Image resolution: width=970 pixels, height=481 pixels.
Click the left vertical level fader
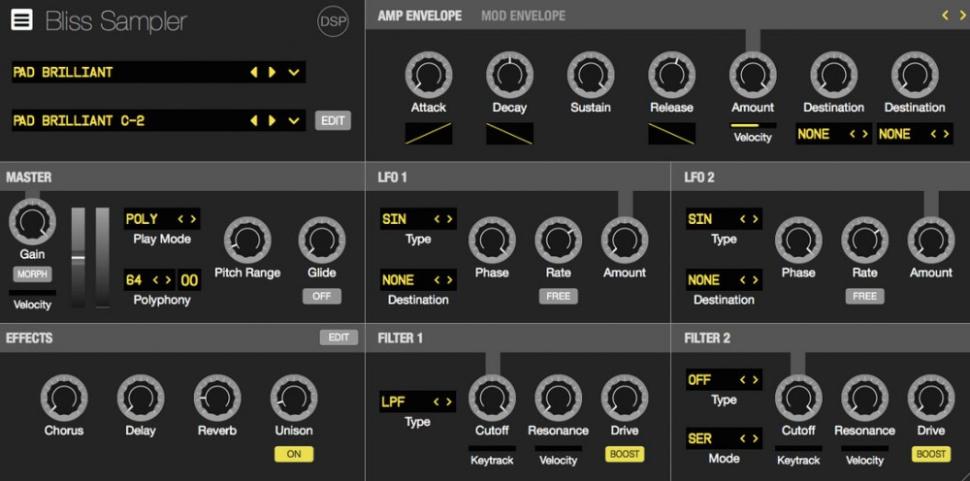(x=78, y=257)
